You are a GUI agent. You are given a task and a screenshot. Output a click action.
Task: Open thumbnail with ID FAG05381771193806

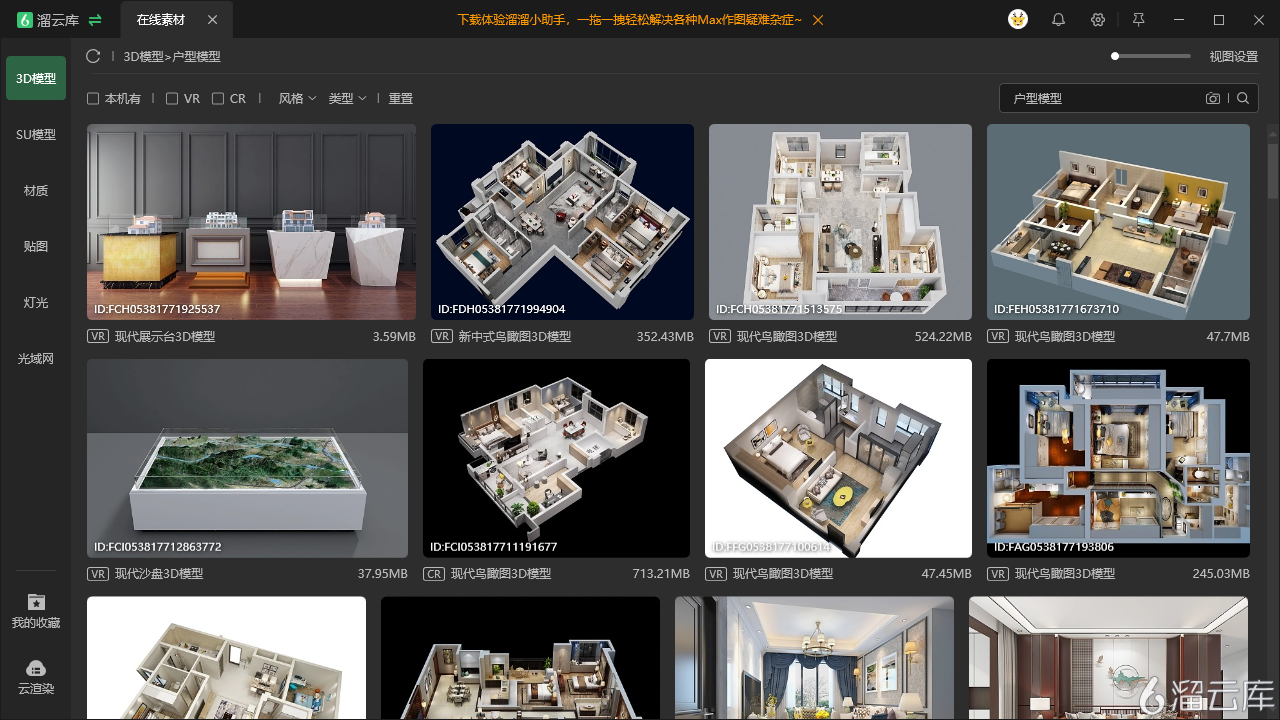(x=1118, y=458)
